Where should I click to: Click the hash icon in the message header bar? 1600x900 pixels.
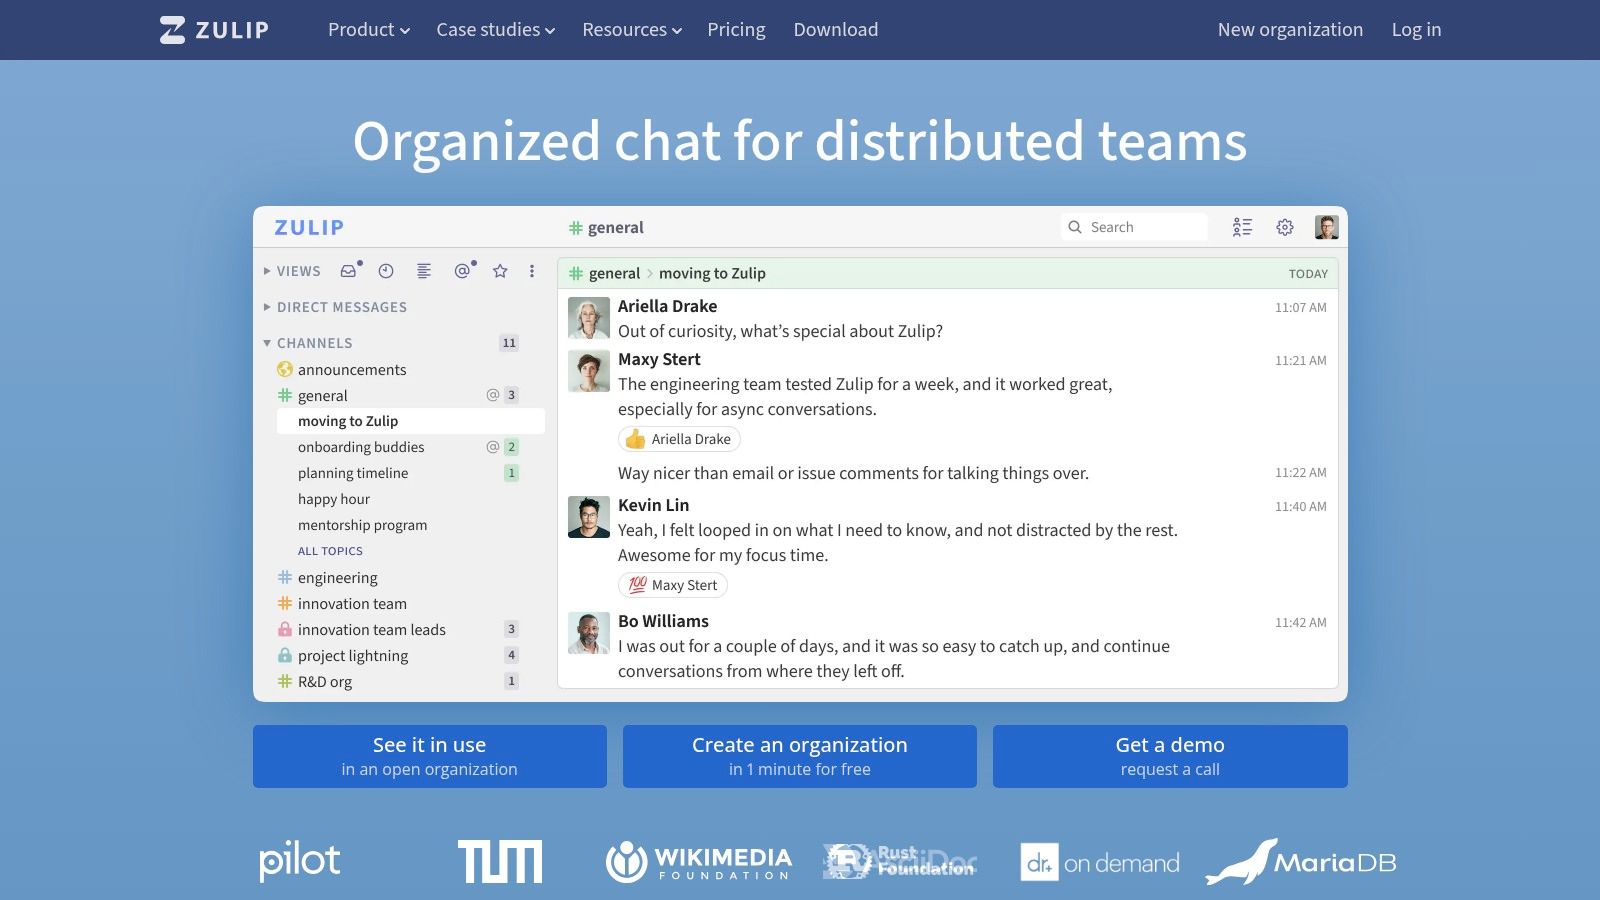(576, 273)
